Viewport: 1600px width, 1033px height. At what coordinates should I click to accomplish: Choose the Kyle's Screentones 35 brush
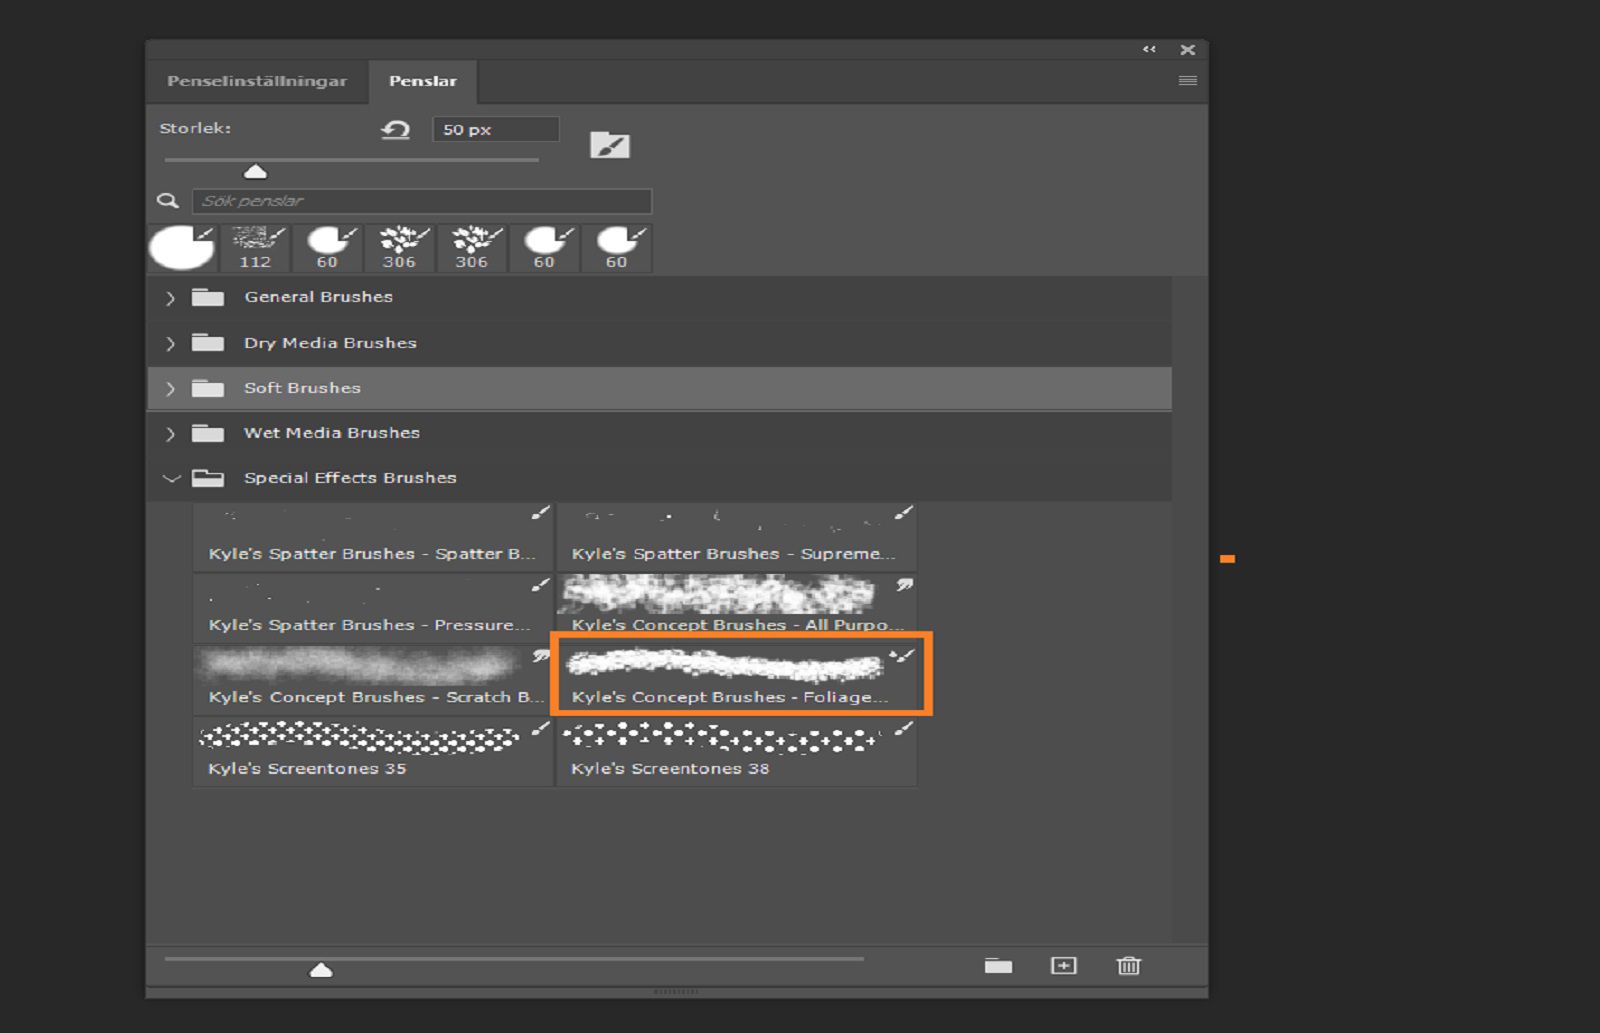point(373,751)
